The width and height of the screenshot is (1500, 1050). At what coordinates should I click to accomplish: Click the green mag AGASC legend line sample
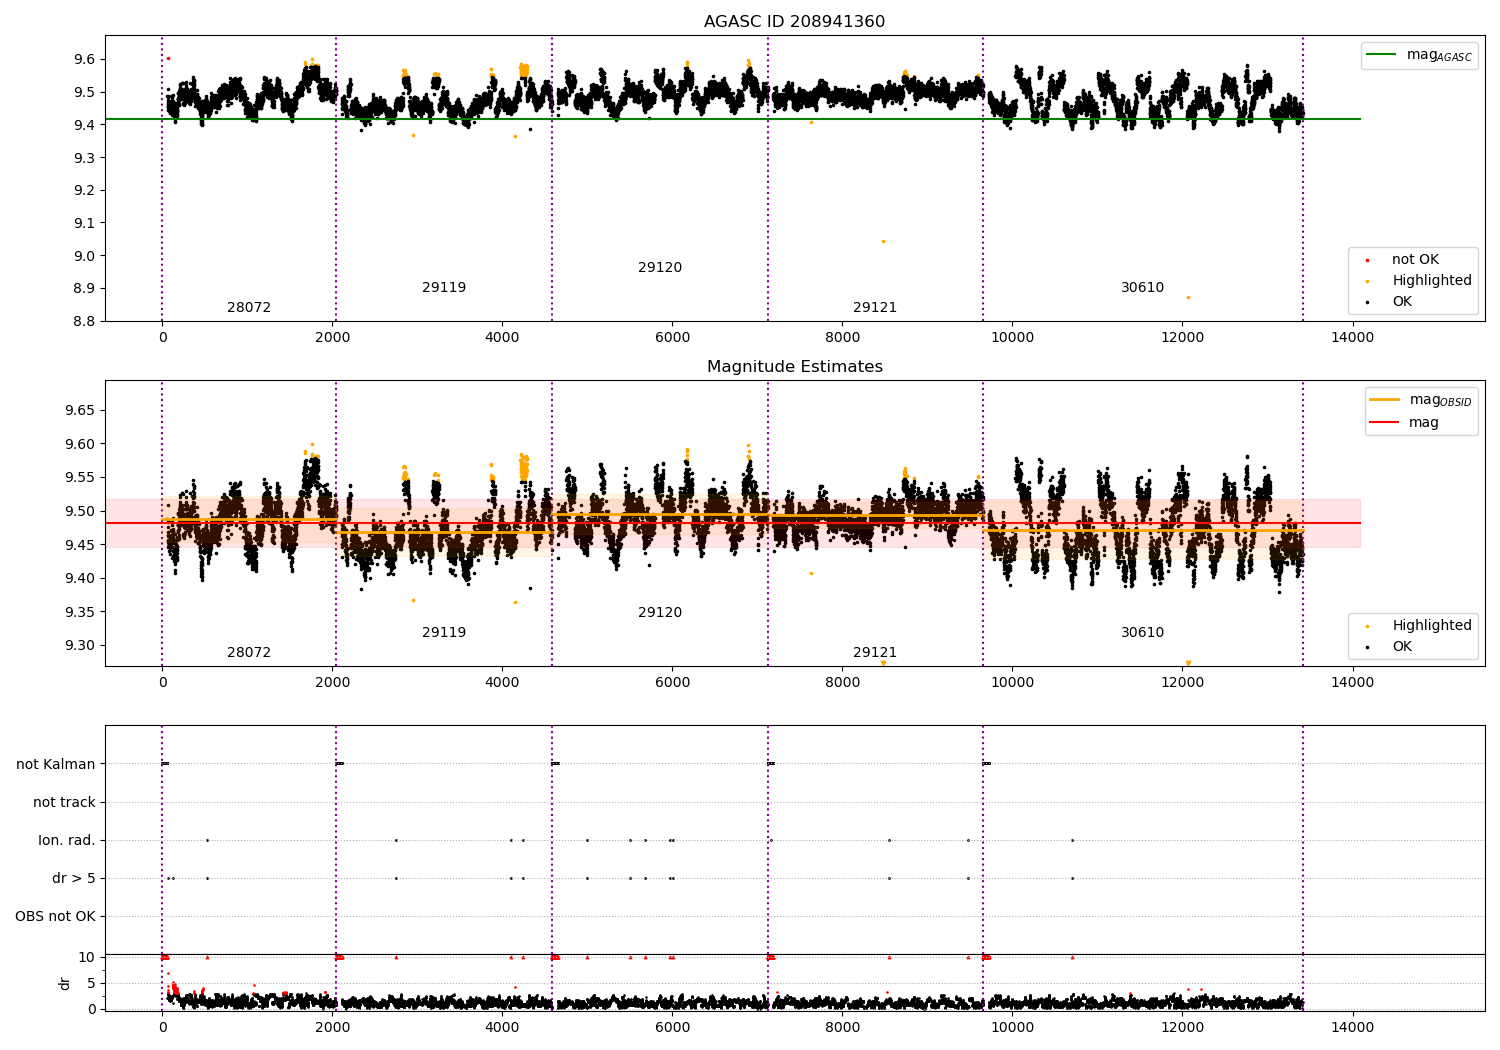[x=1382, y=55]
